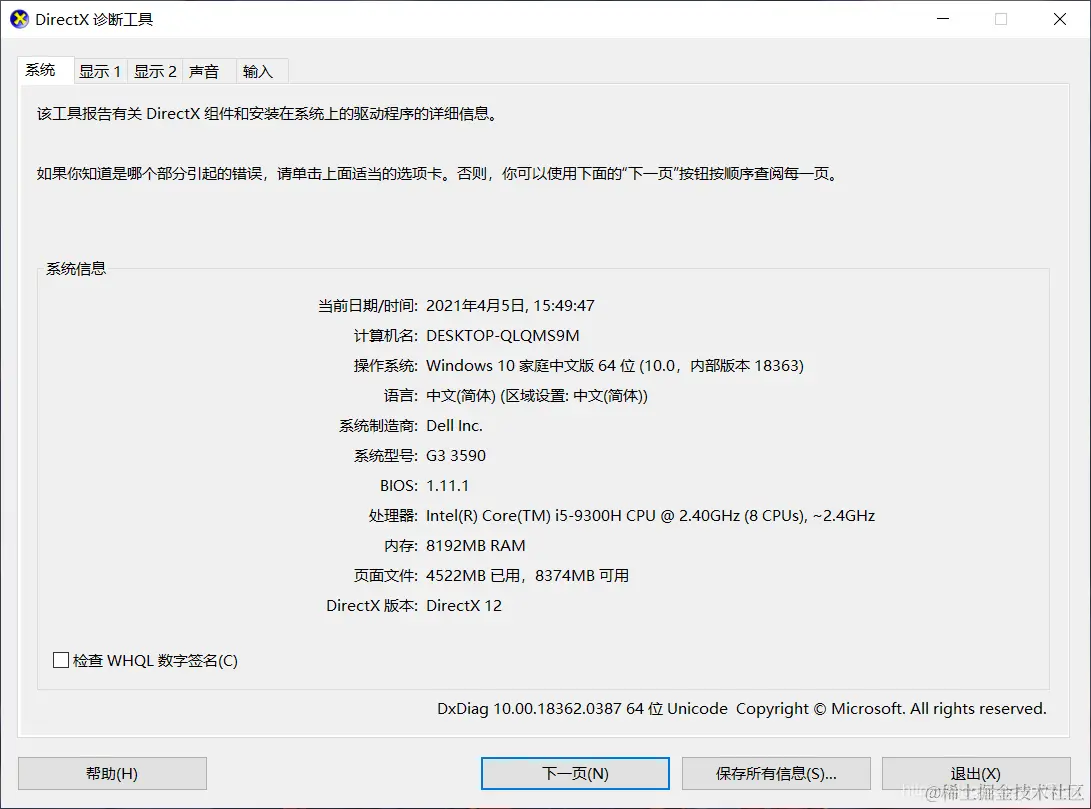
Task: Click system model value G3 3590
Action: pos(456,455)
